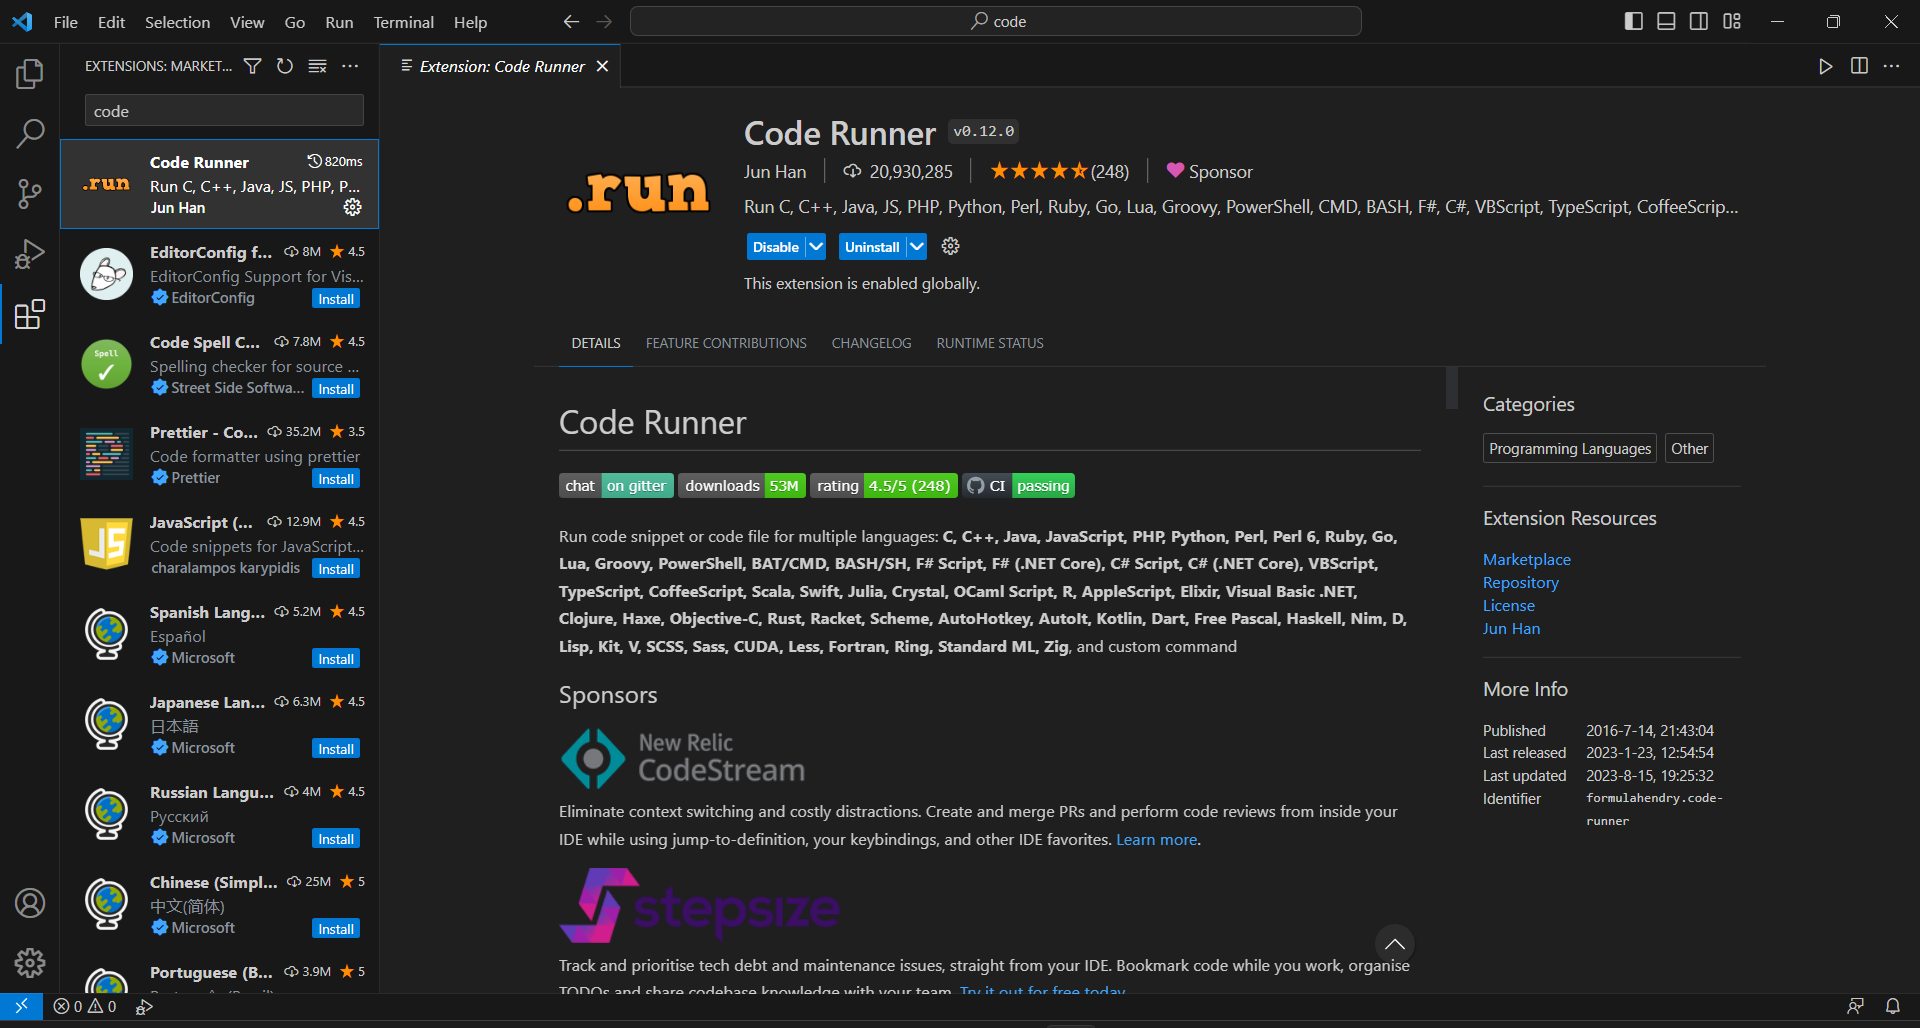This screenshot has width=1920, height=1028.
Task: Run code with the play icon
Action: [1826, 66]
